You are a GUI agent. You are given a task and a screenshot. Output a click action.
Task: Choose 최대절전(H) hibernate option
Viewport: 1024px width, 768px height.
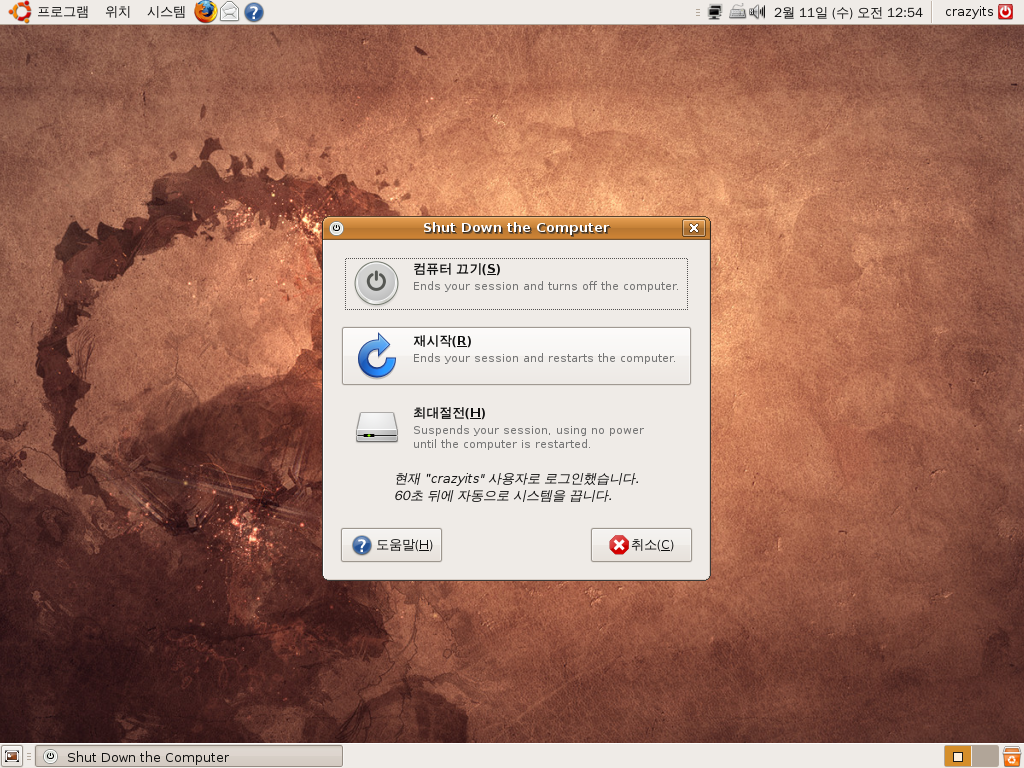tap(516, 428)
